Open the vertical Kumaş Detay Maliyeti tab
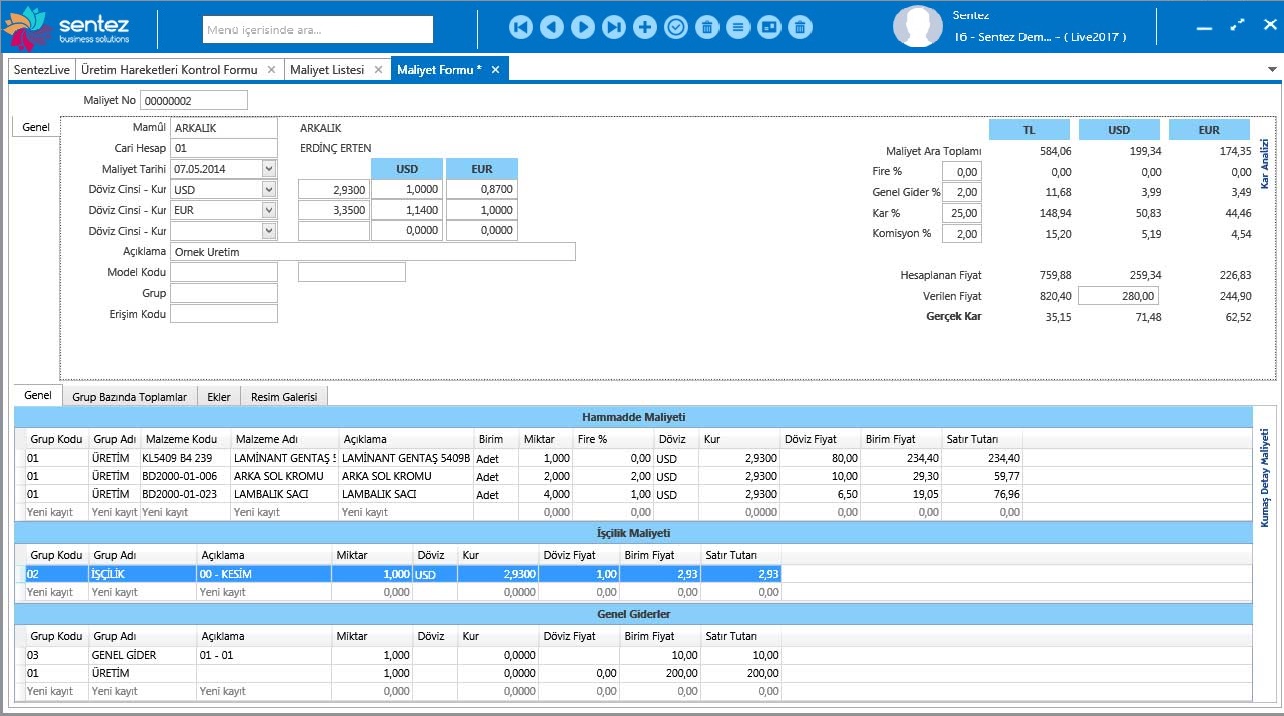Screen dimensions: 1284x716 click(1265, 477)
